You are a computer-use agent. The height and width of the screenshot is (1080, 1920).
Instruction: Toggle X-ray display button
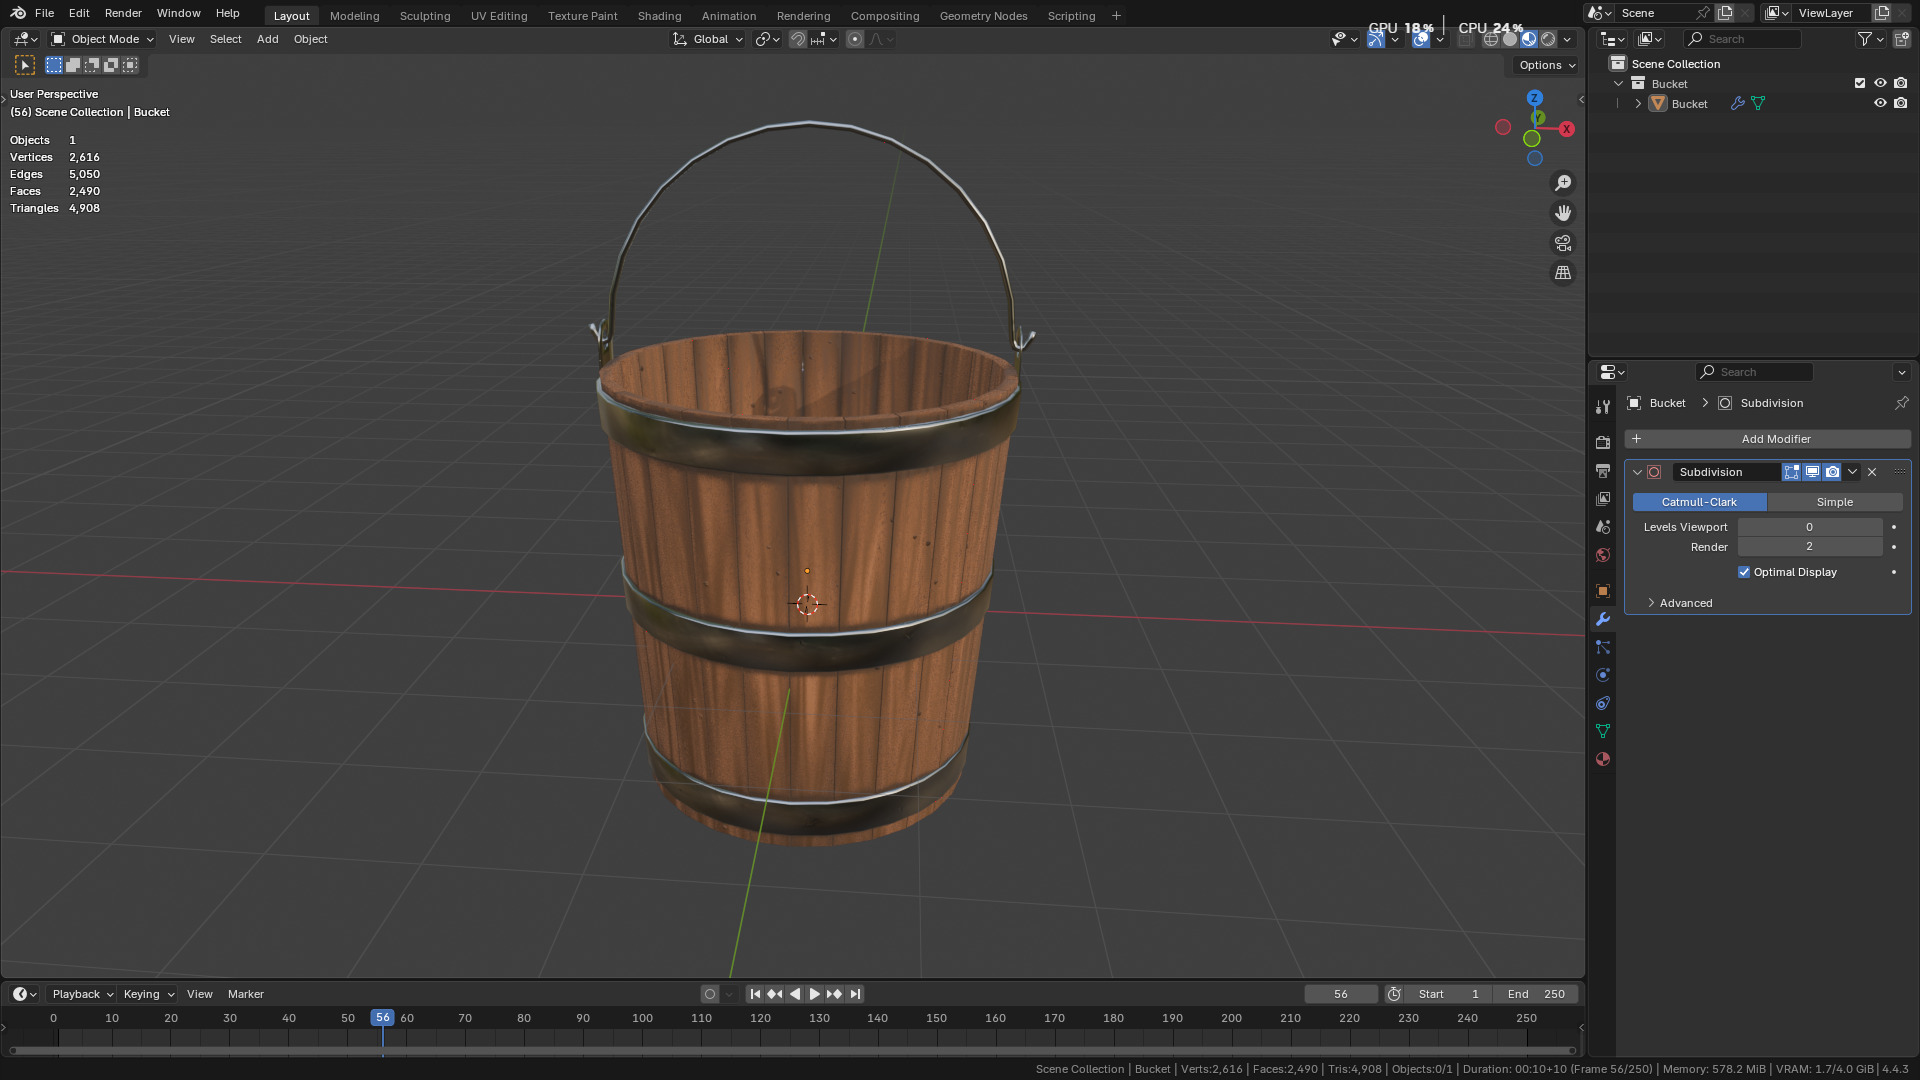tap(1465, 39)
